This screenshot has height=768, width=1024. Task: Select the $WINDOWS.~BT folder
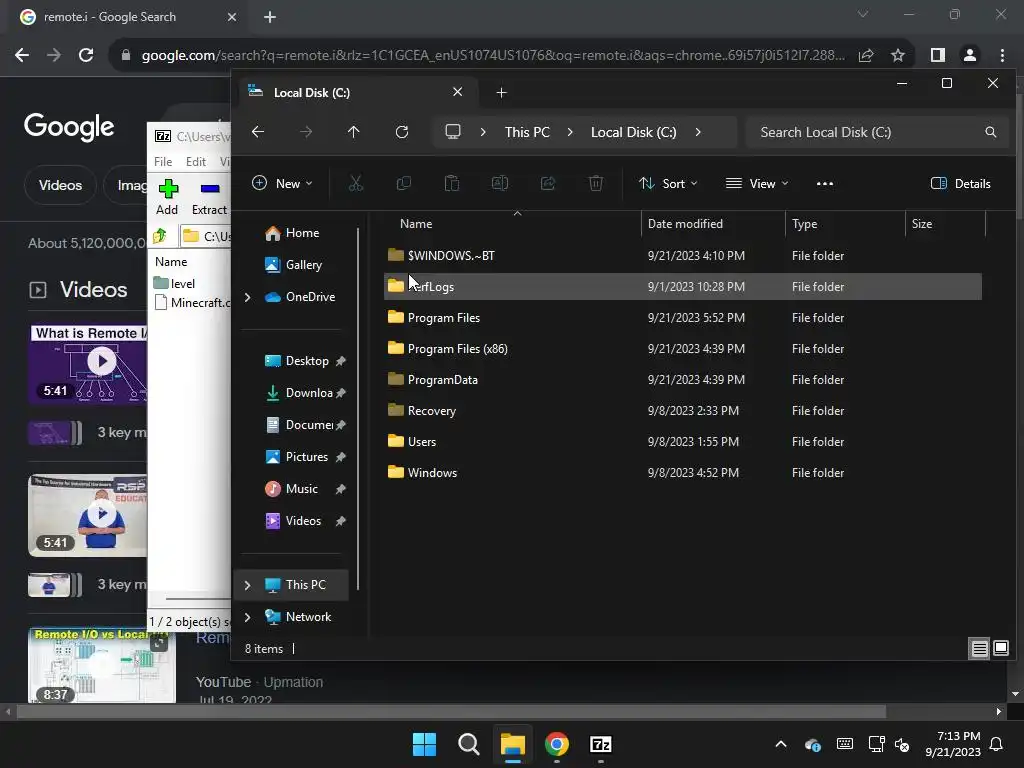point(682,255)
